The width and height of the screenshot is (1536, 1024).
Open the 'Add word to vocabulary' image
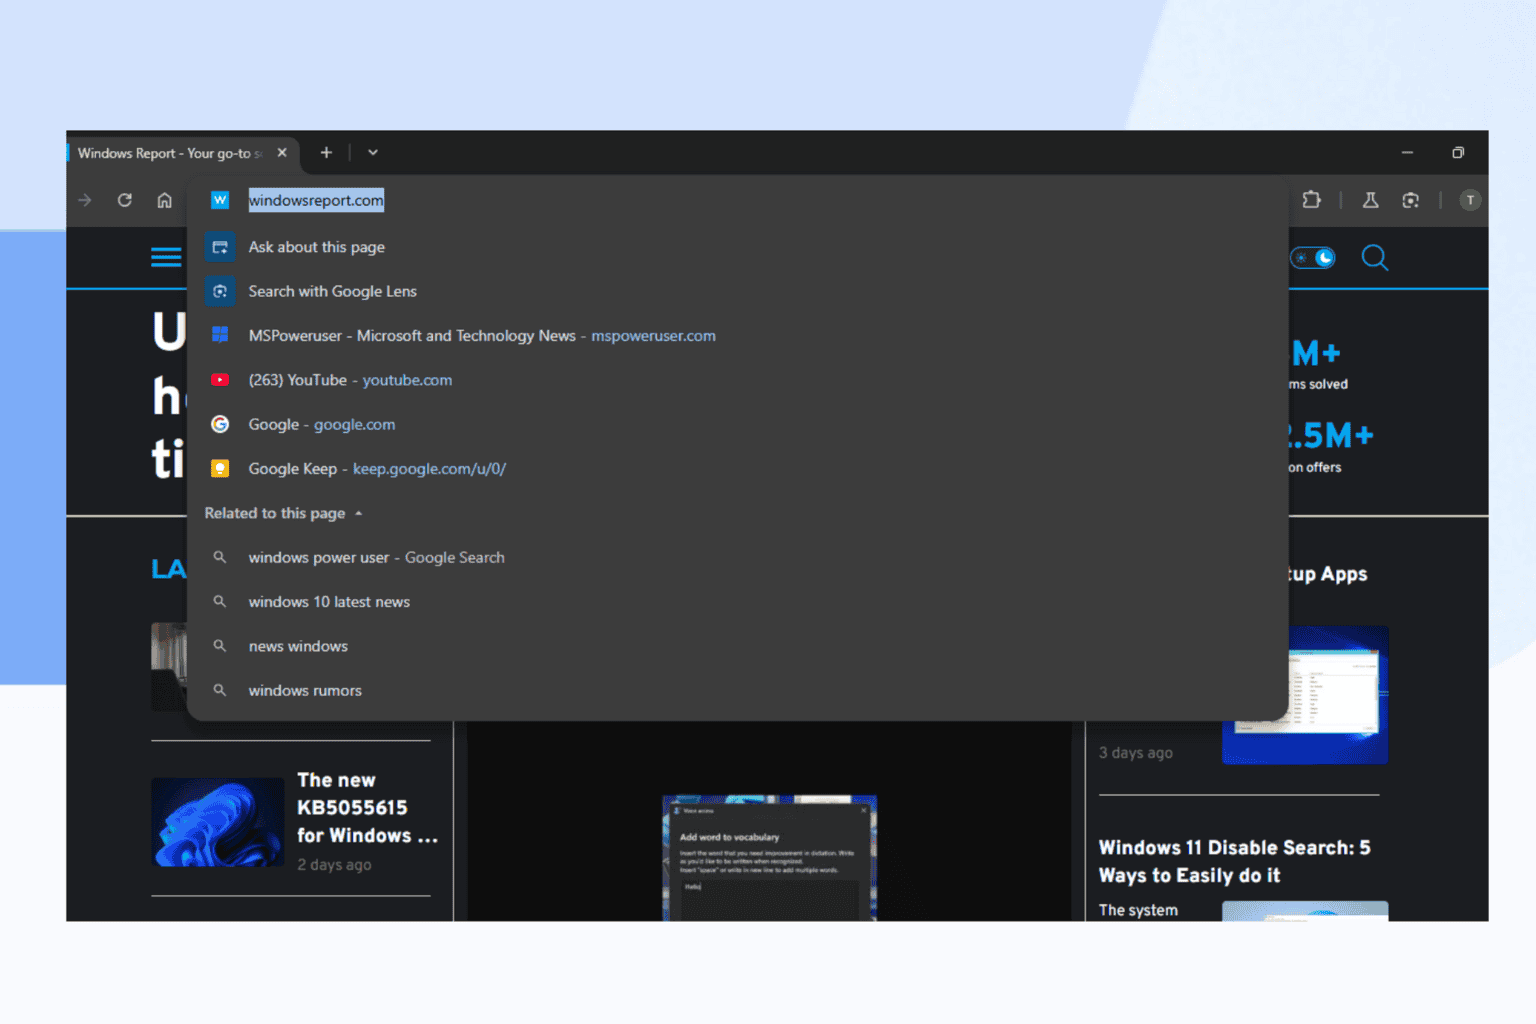(x=770, y=858)
